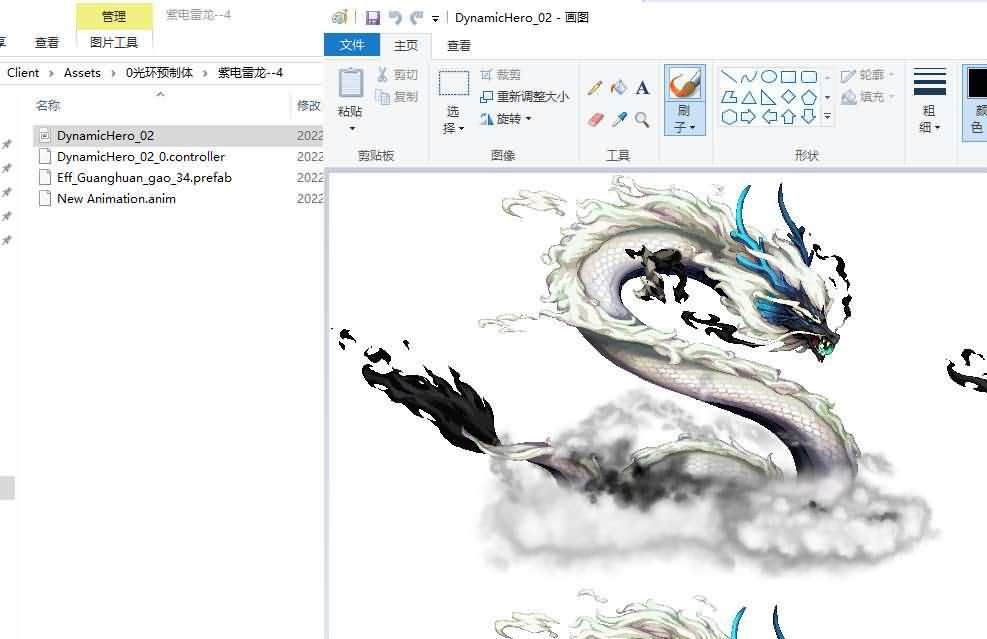Select the Line shape
This screenshot has height=639, width=987.
(729, 77)
